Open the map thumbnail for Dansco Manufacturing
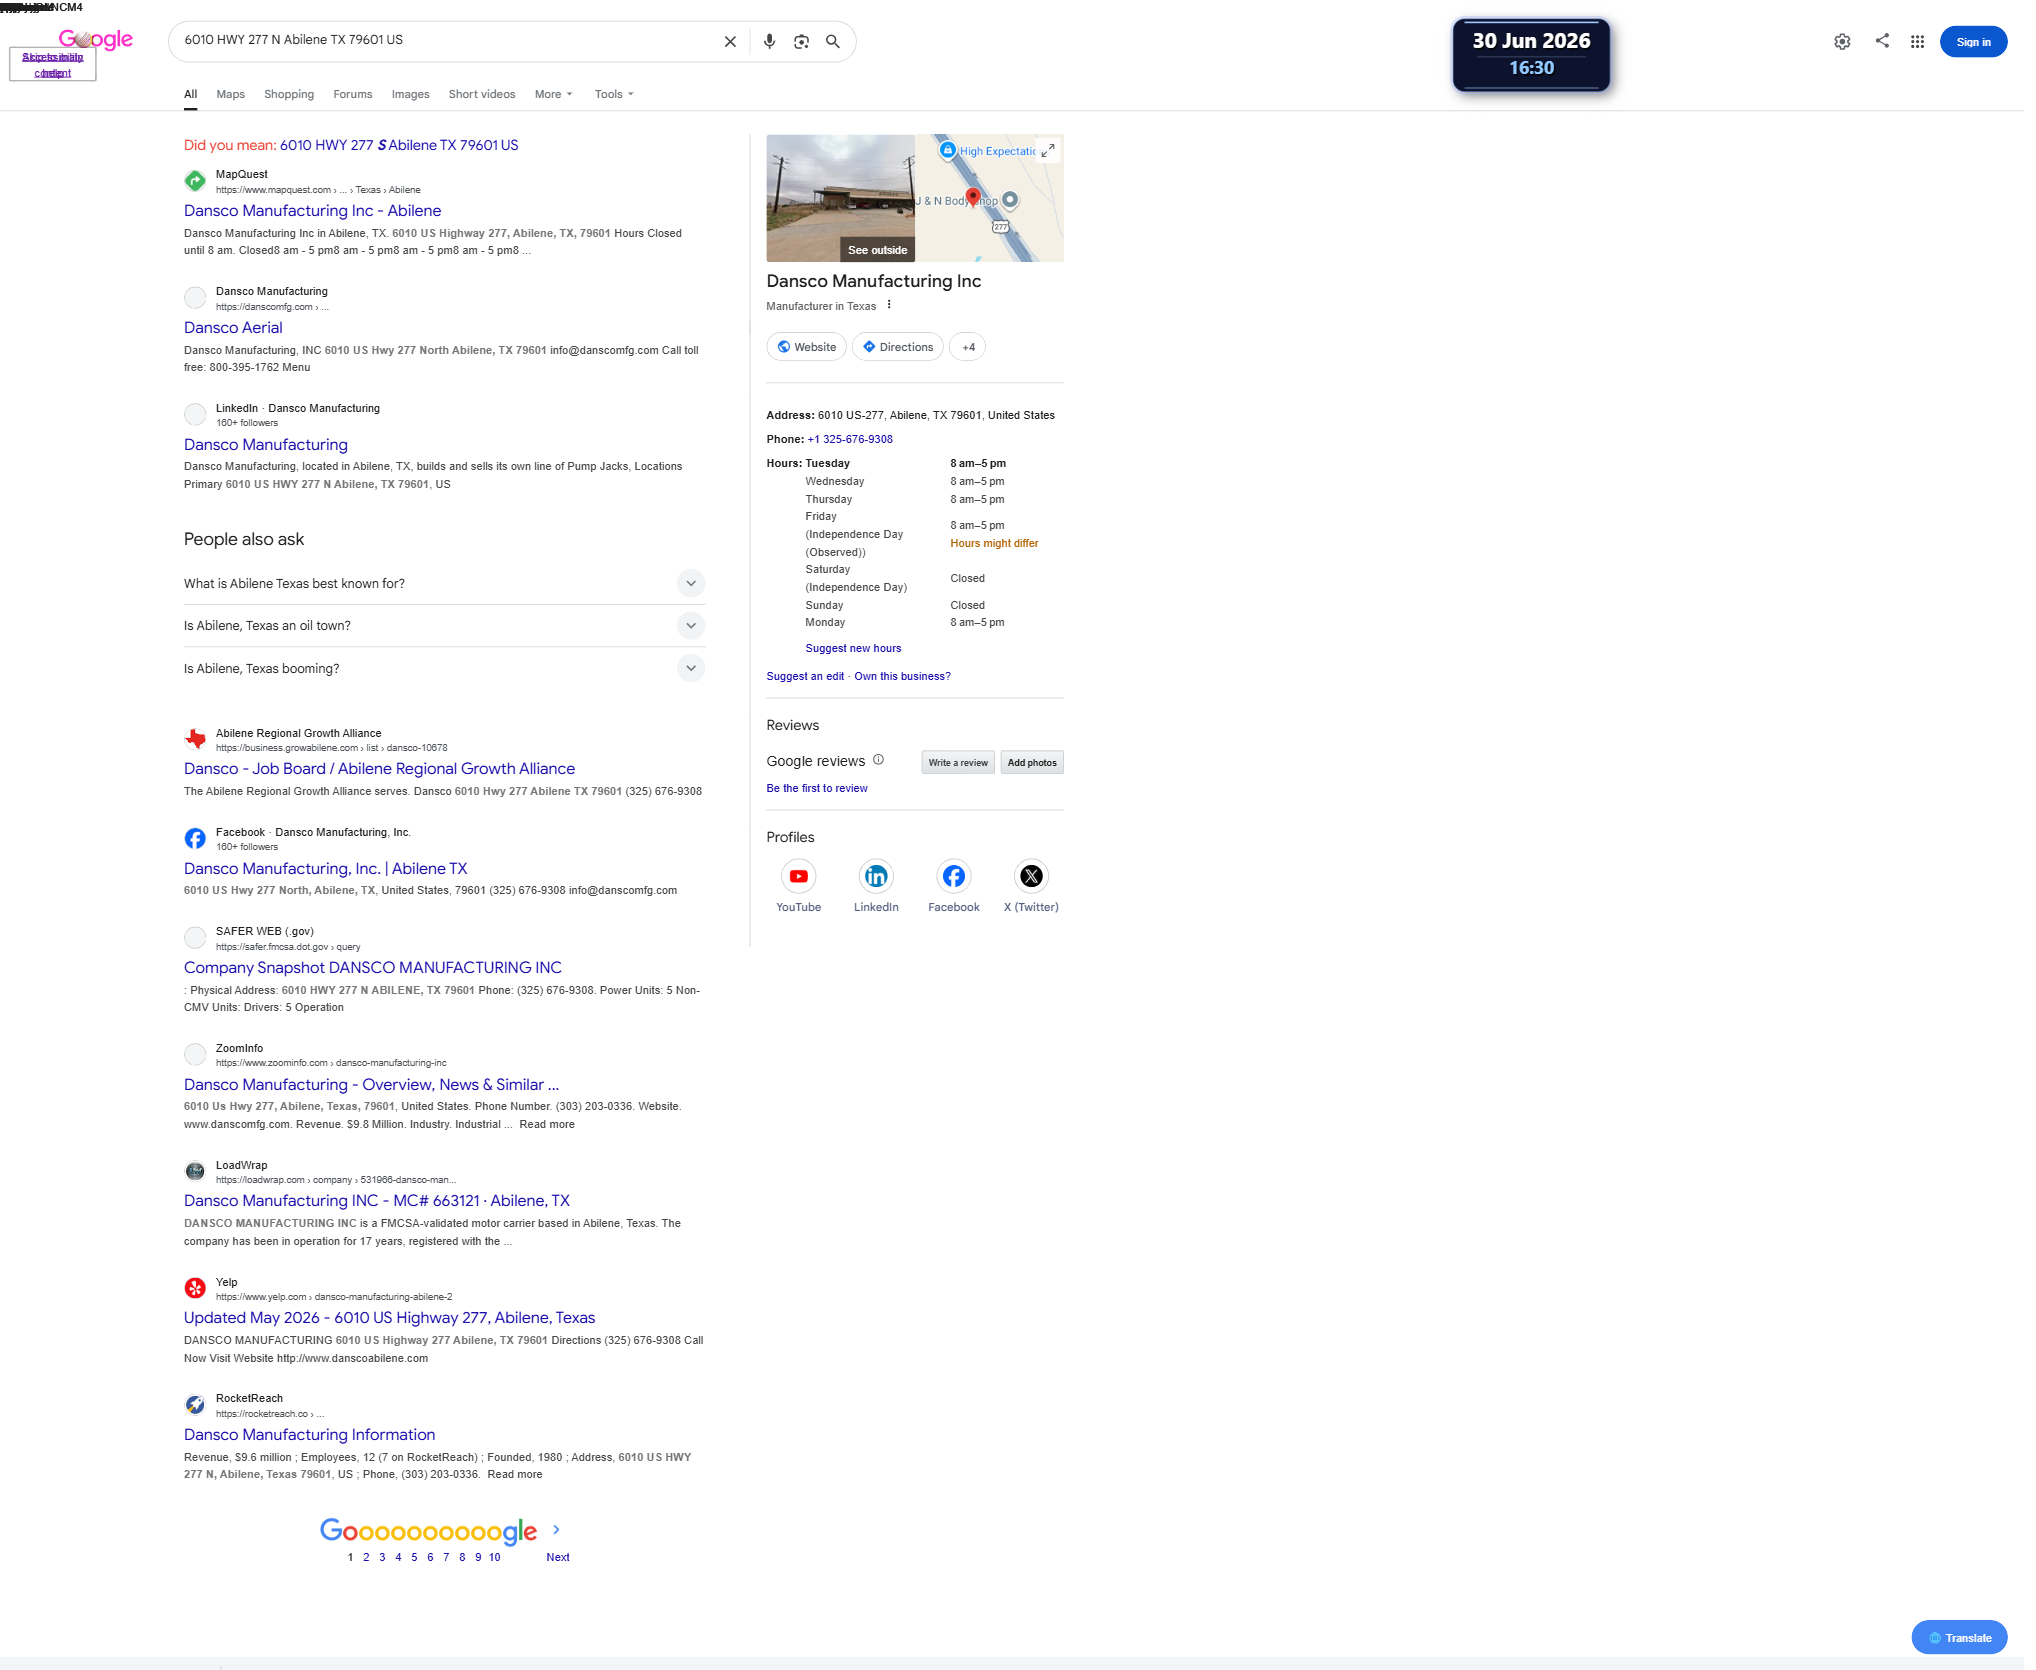Screen dimensions: 2036x1670 [990, 198]
